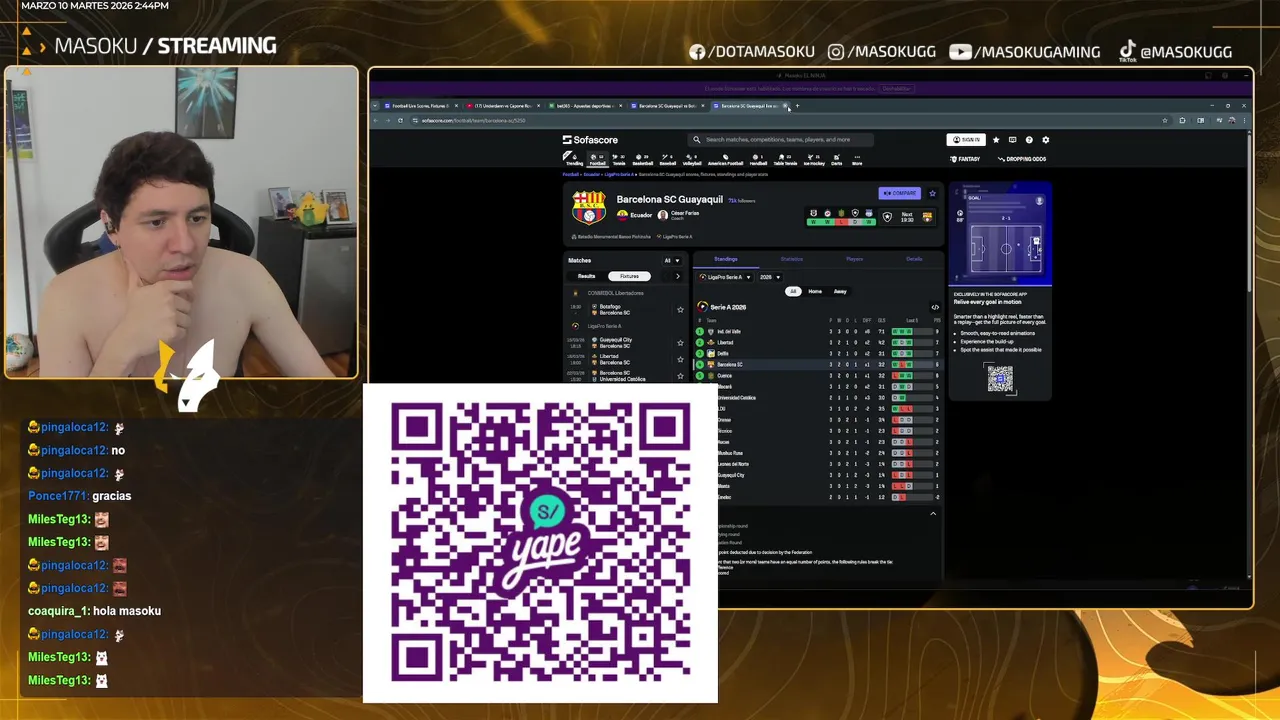Switch to the Details tab
Screen dimensions: 1280x720
(914, 259)
